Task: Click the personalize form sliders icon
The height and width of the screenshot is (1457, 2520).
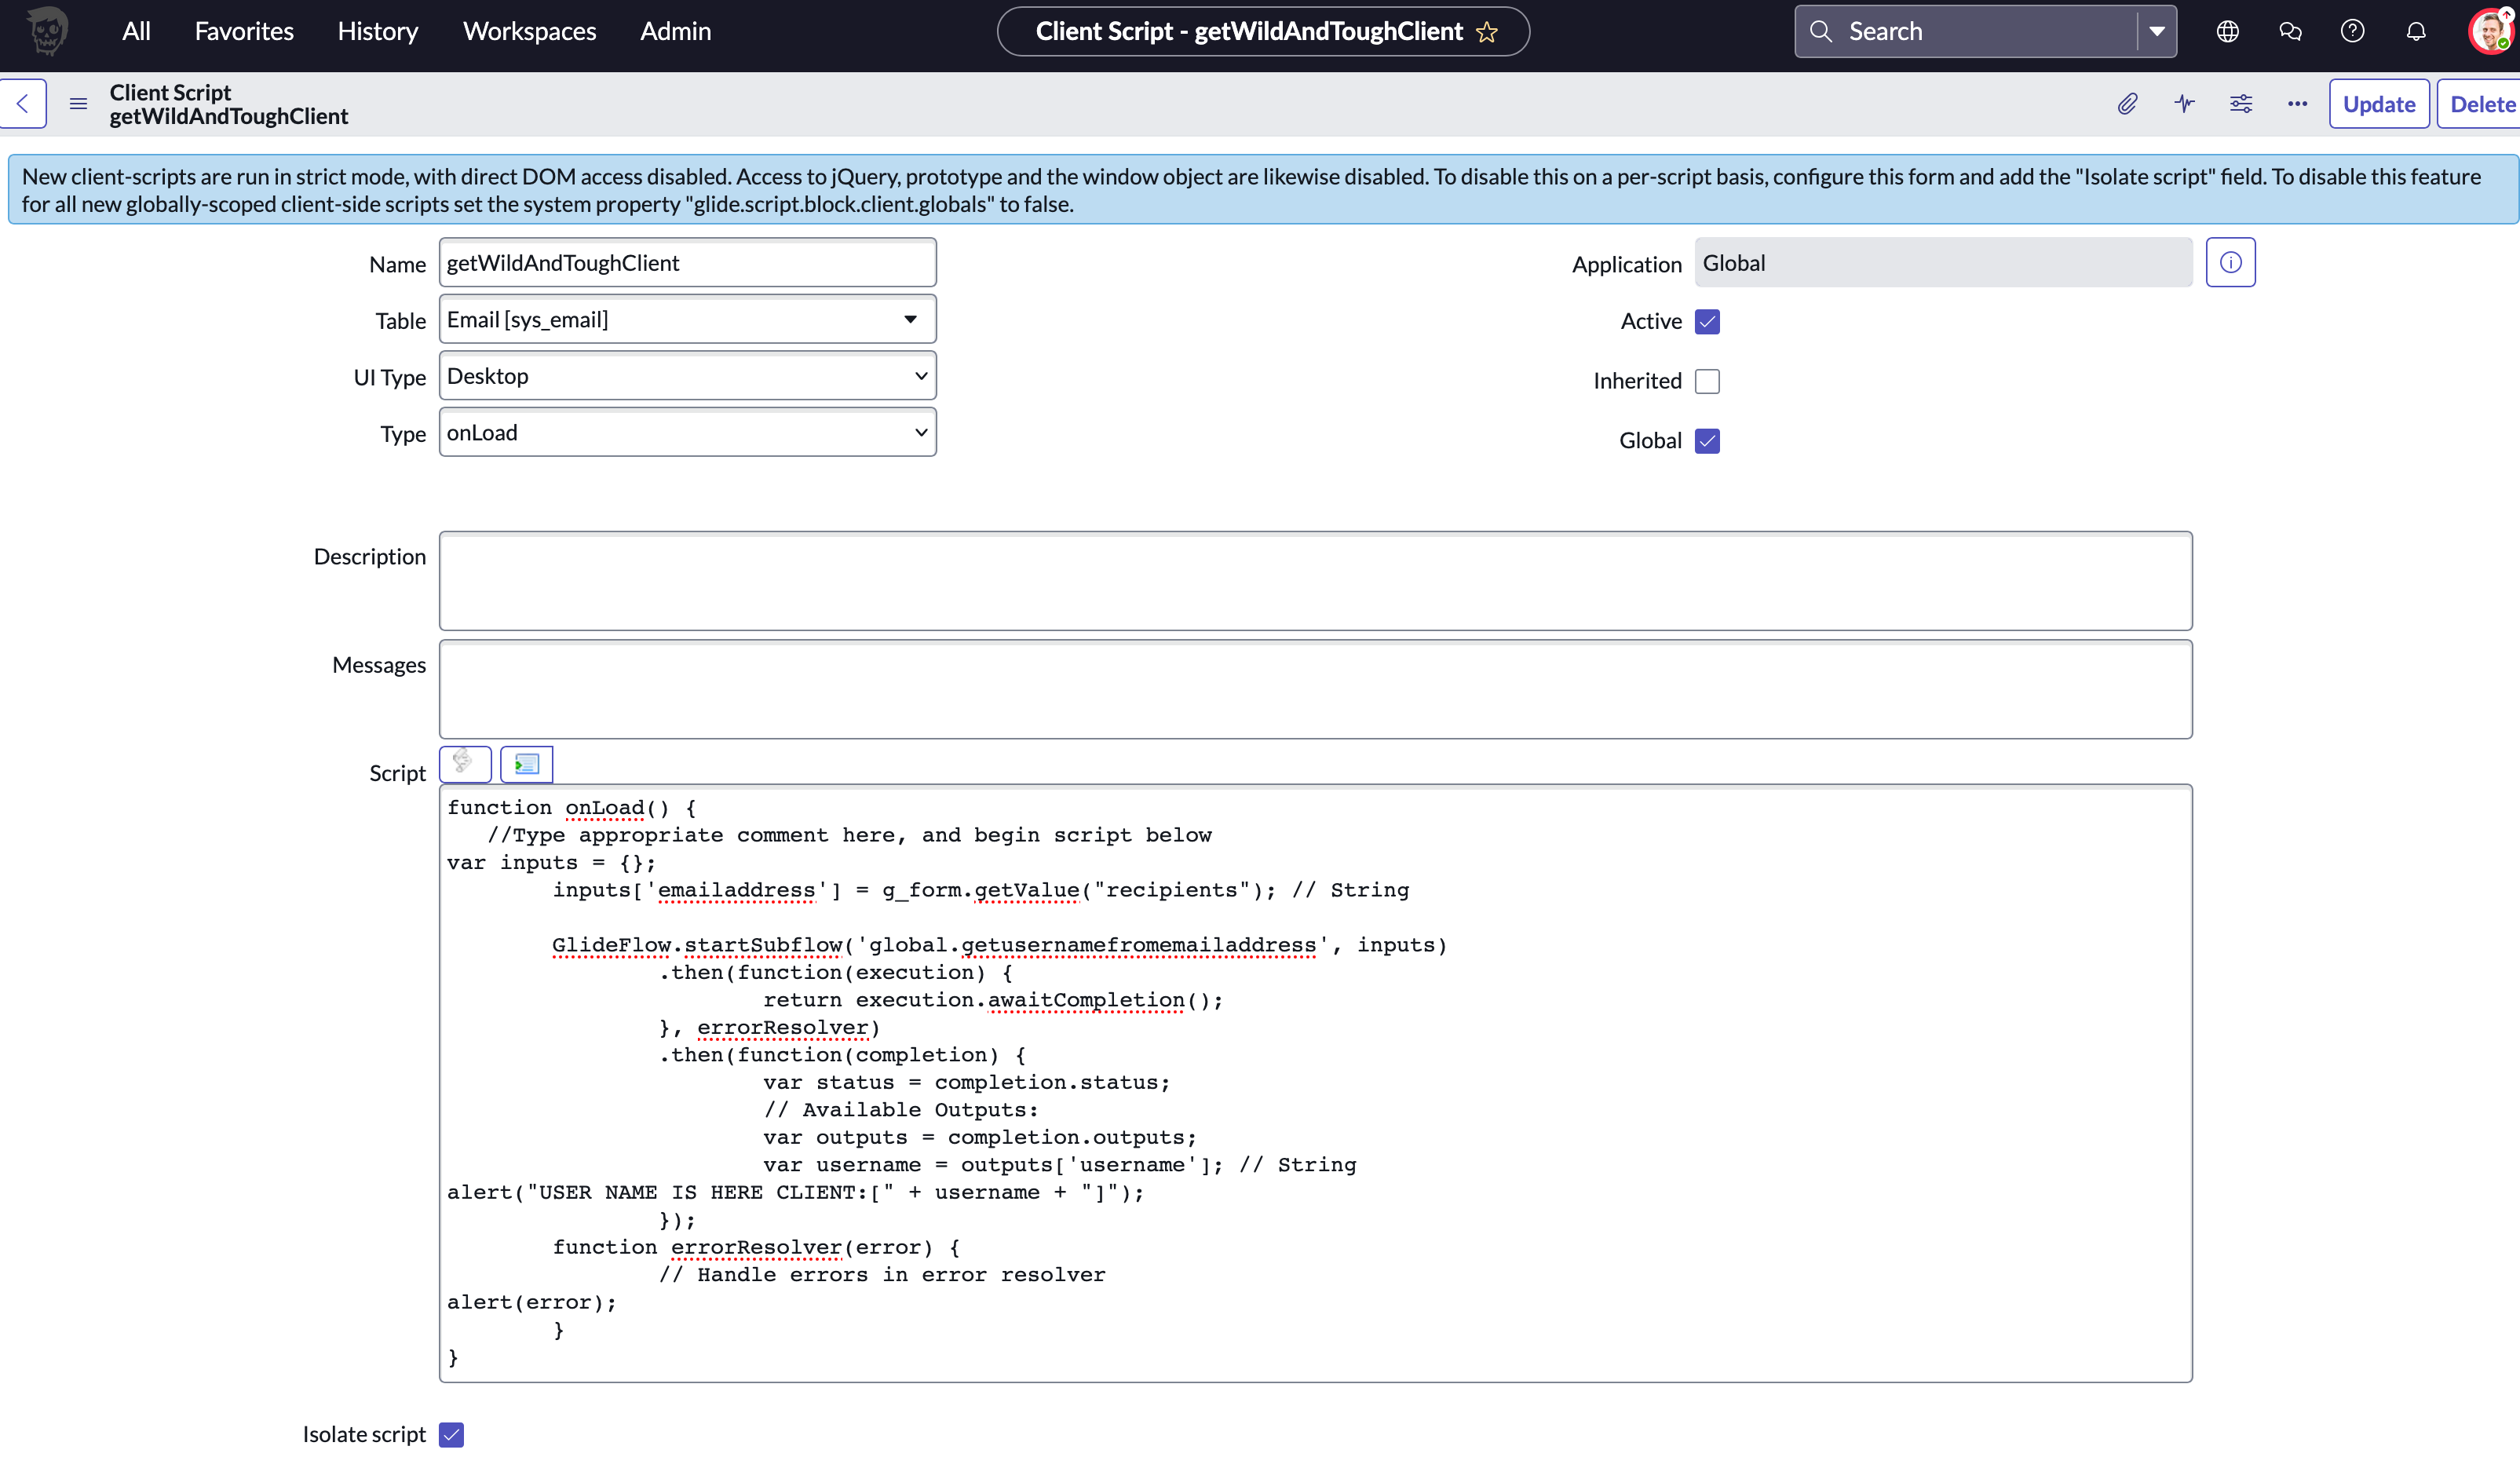Action: (x=2241, y=104)
